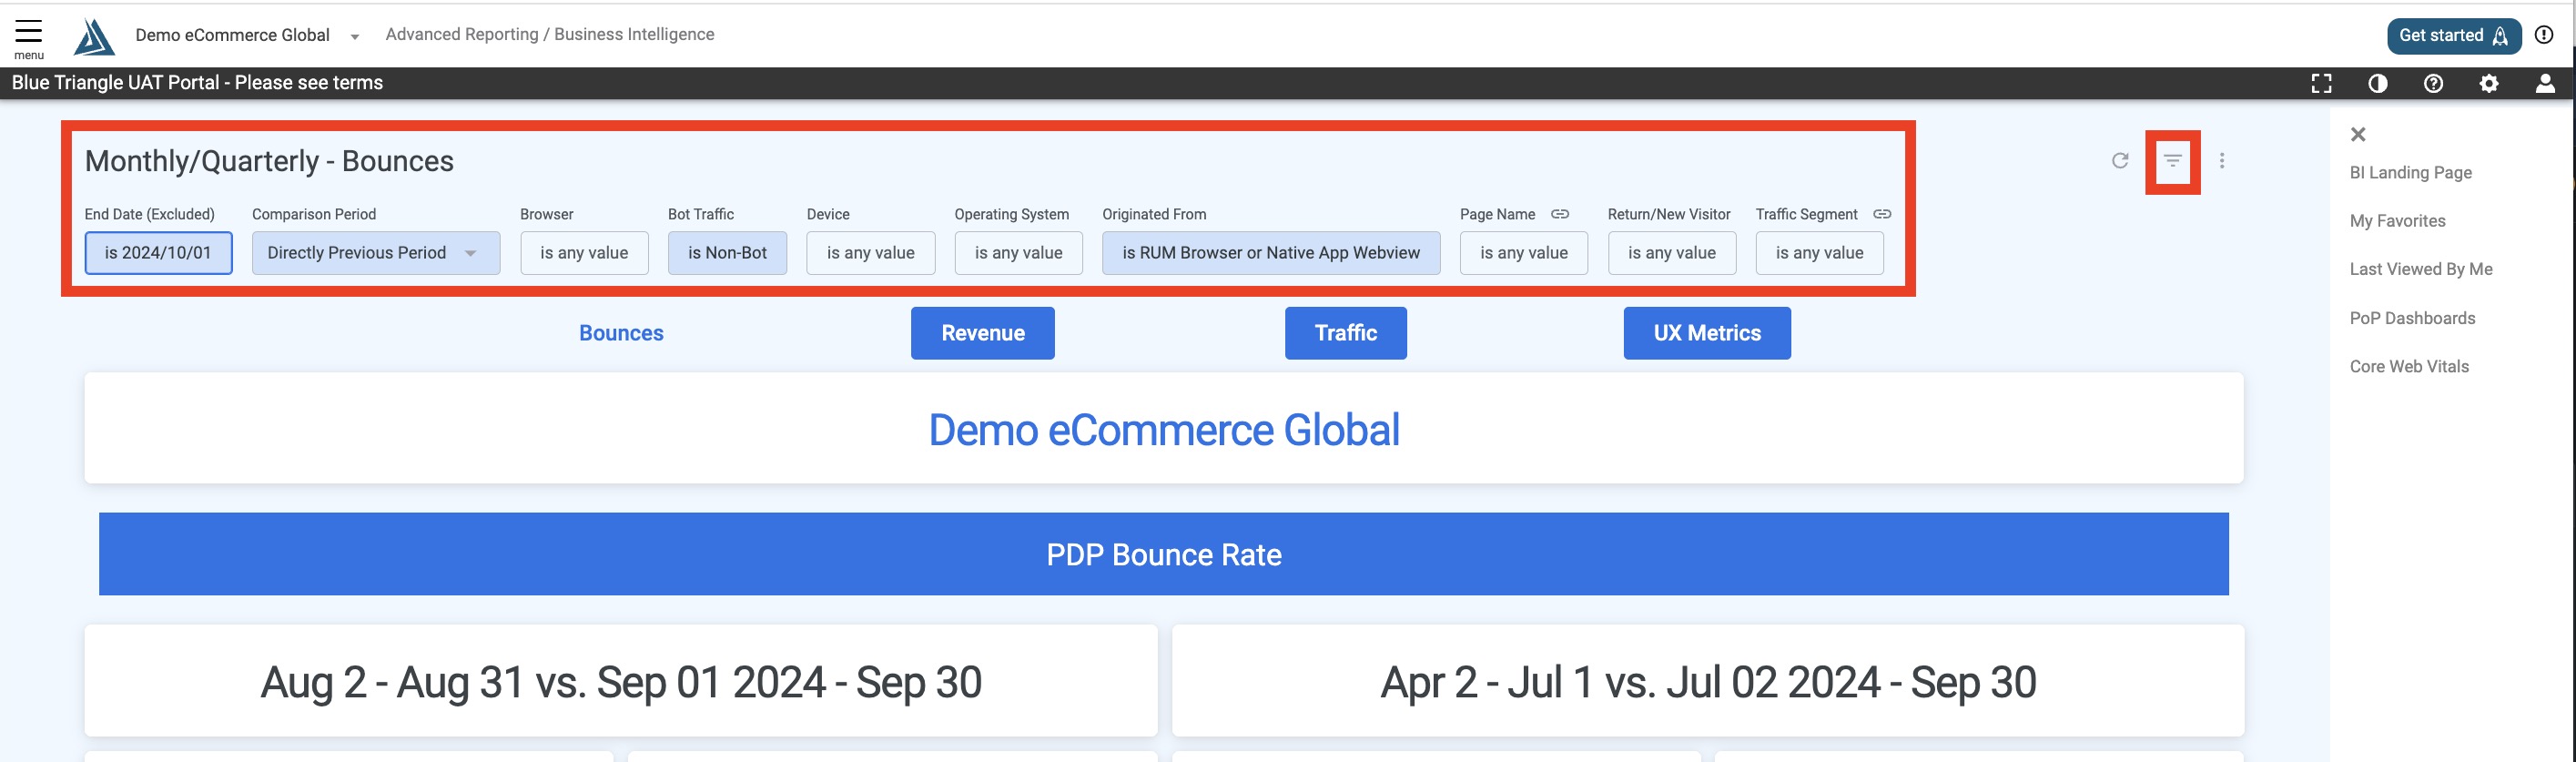Switch to the Bounces tab
Image resolution: width=2576 pixels, height=762 pixels.
(x=621, y=333)
